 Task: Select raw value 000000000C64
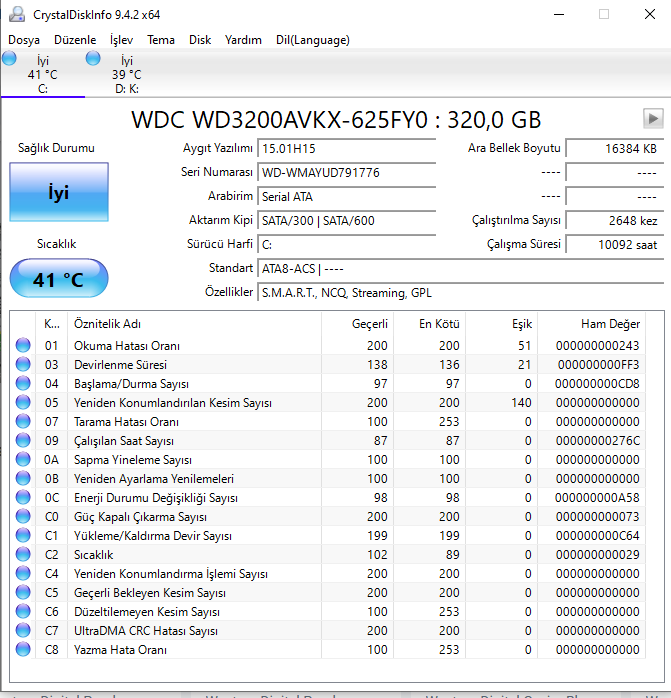click(x=598, y=536)
